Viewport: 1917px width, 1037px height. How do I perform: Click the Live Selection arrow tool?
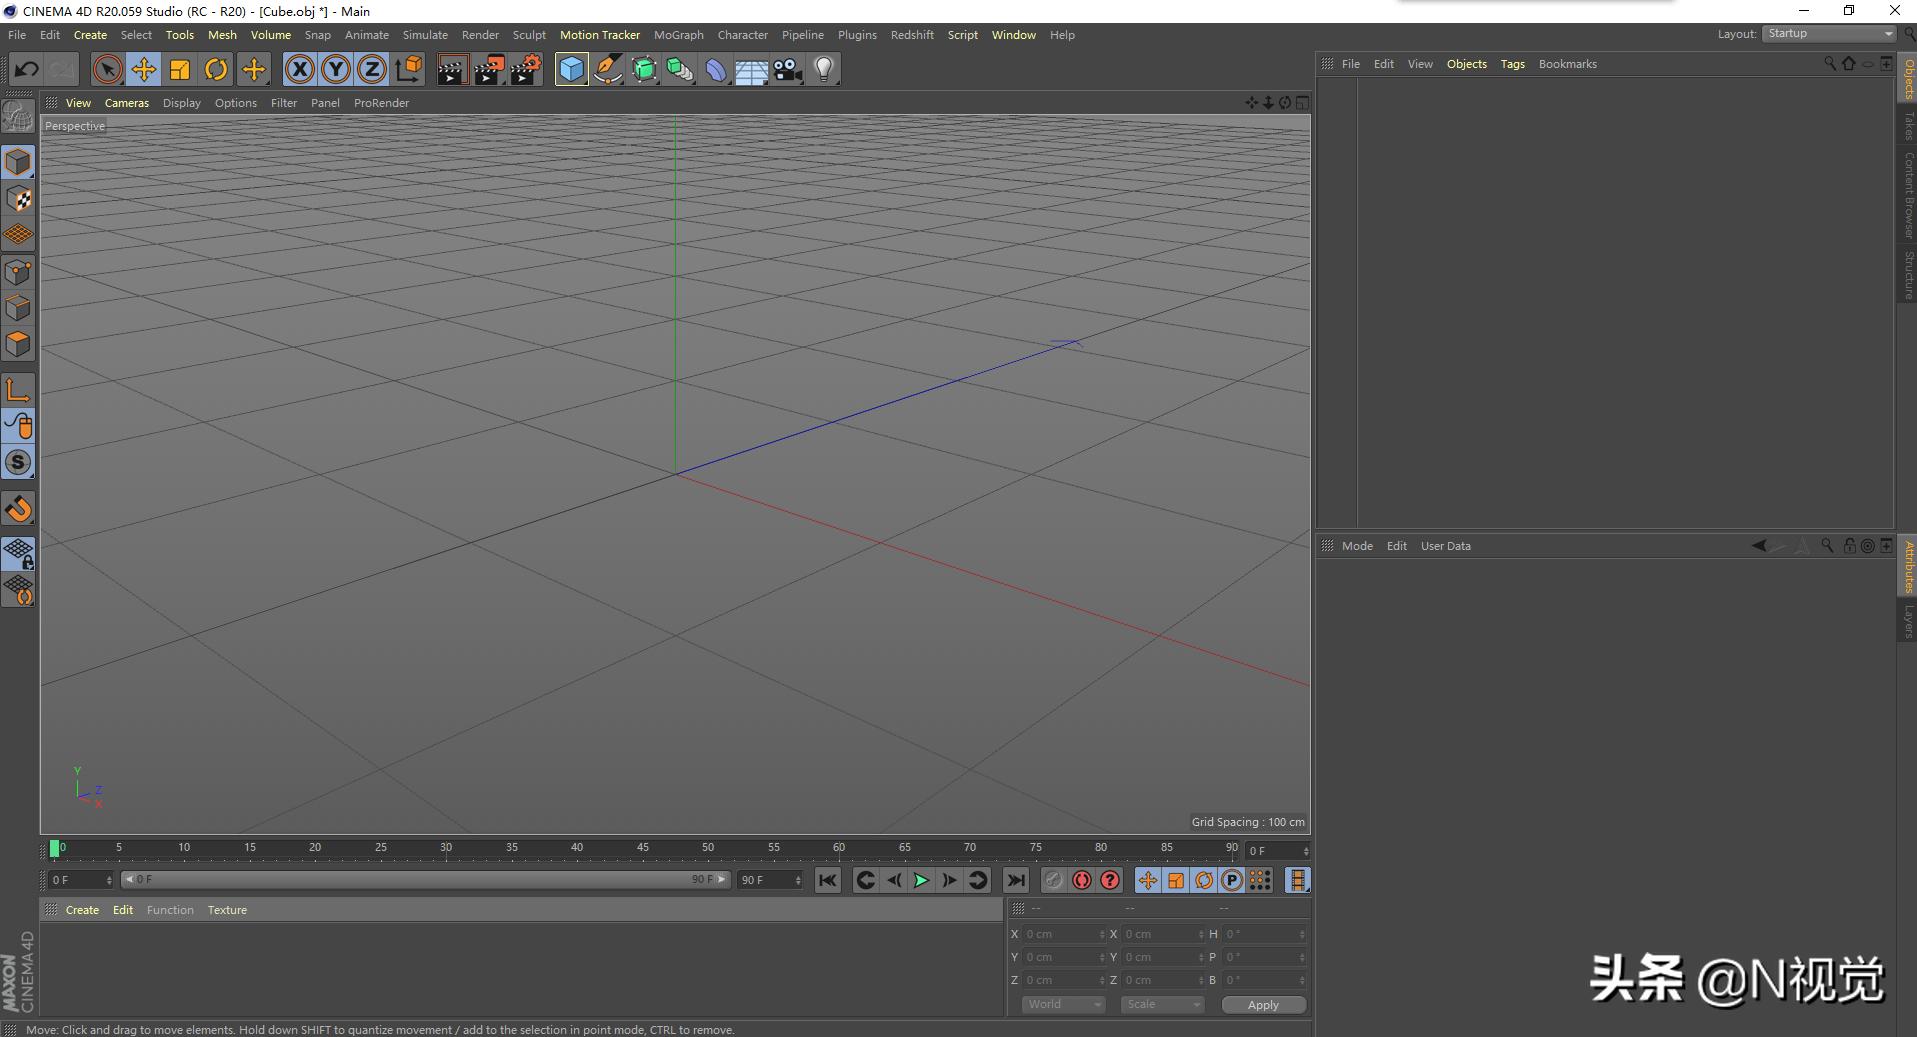click(107, 70)
